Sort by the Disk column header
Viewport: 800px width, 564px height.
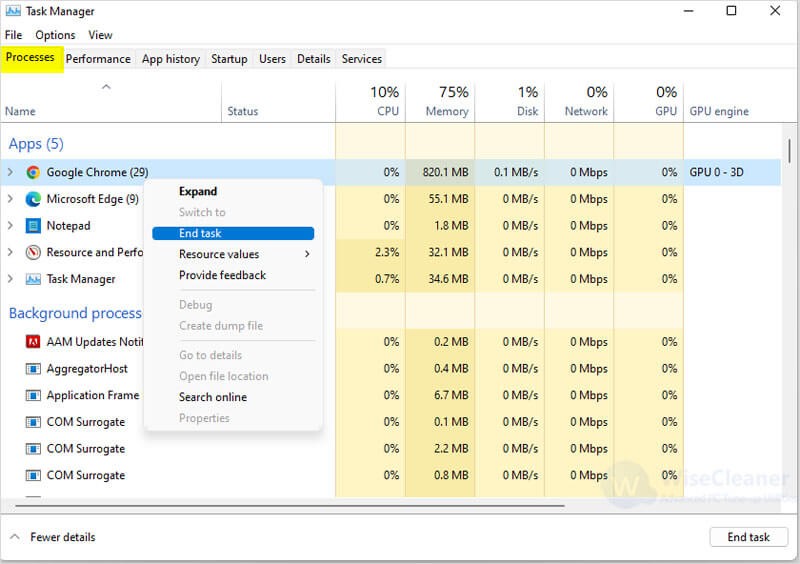coord(510,102)
